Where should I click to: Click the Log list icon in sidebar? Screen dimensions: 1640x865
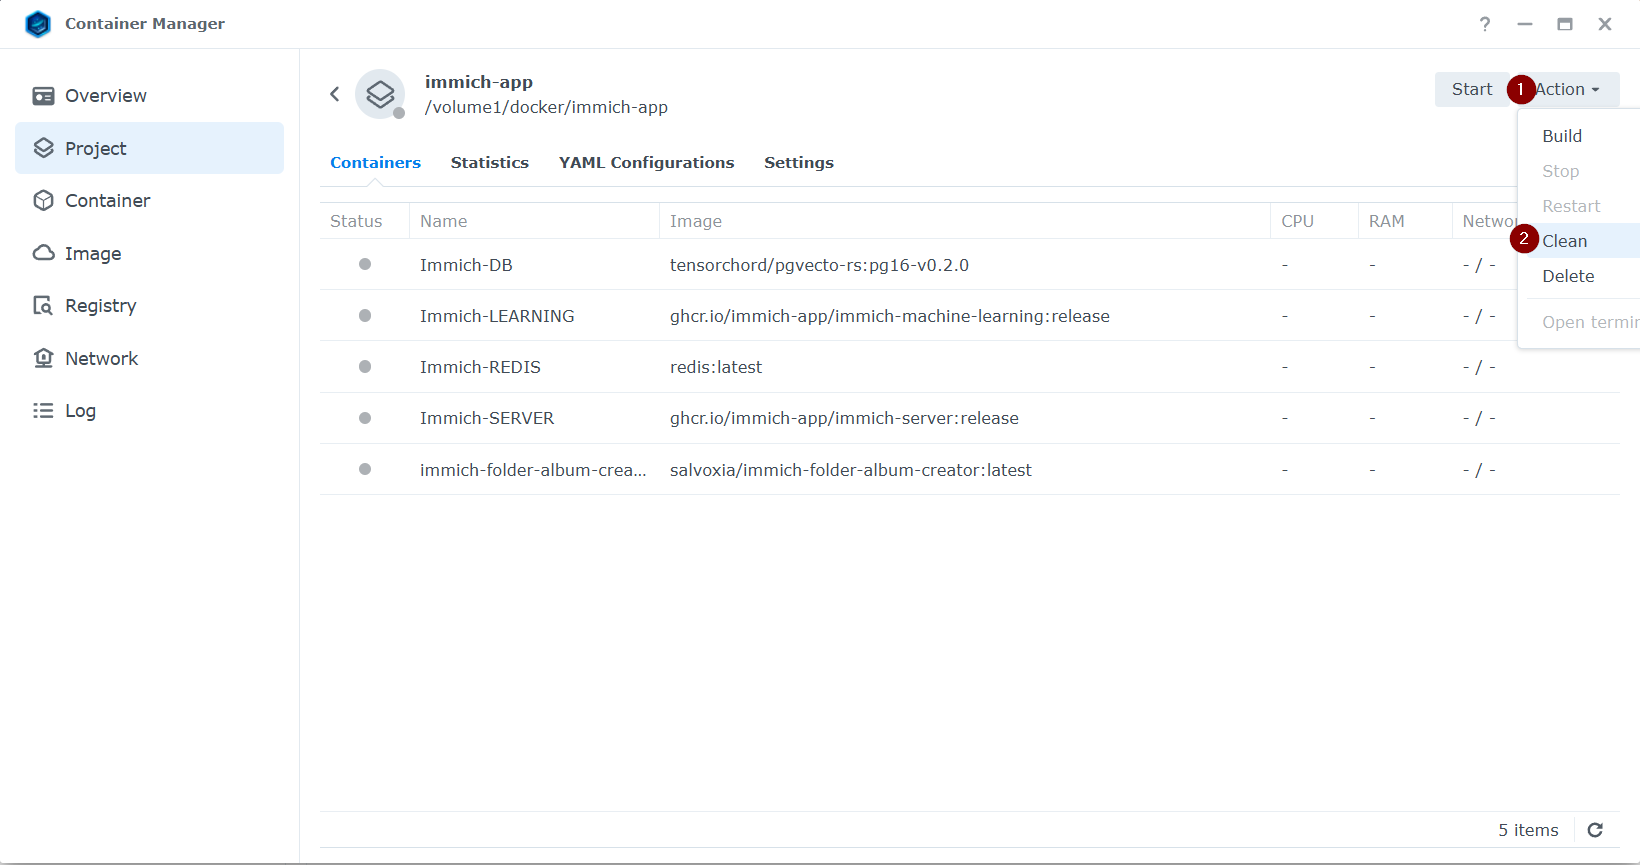[x=43, y=411]
